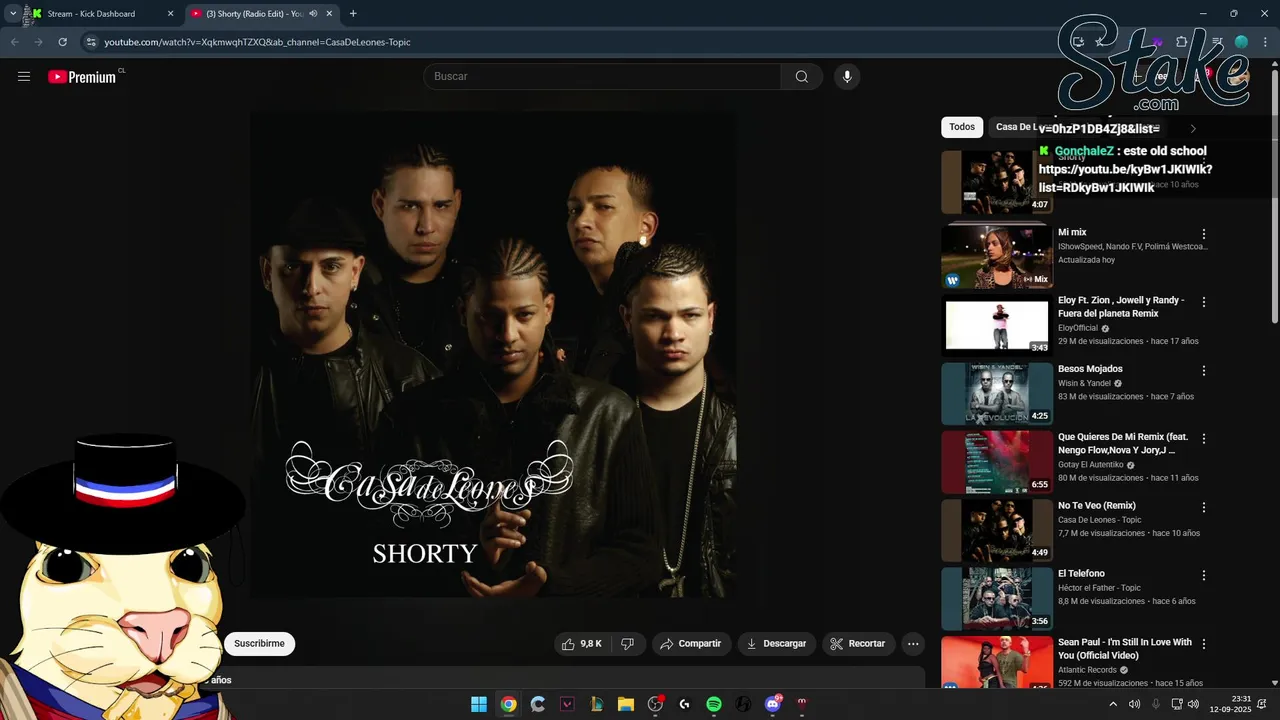Open the Recortar clip tool
Image resolution: width=1280 pixels, height=720 pixels.
click(x=858, y=644)
